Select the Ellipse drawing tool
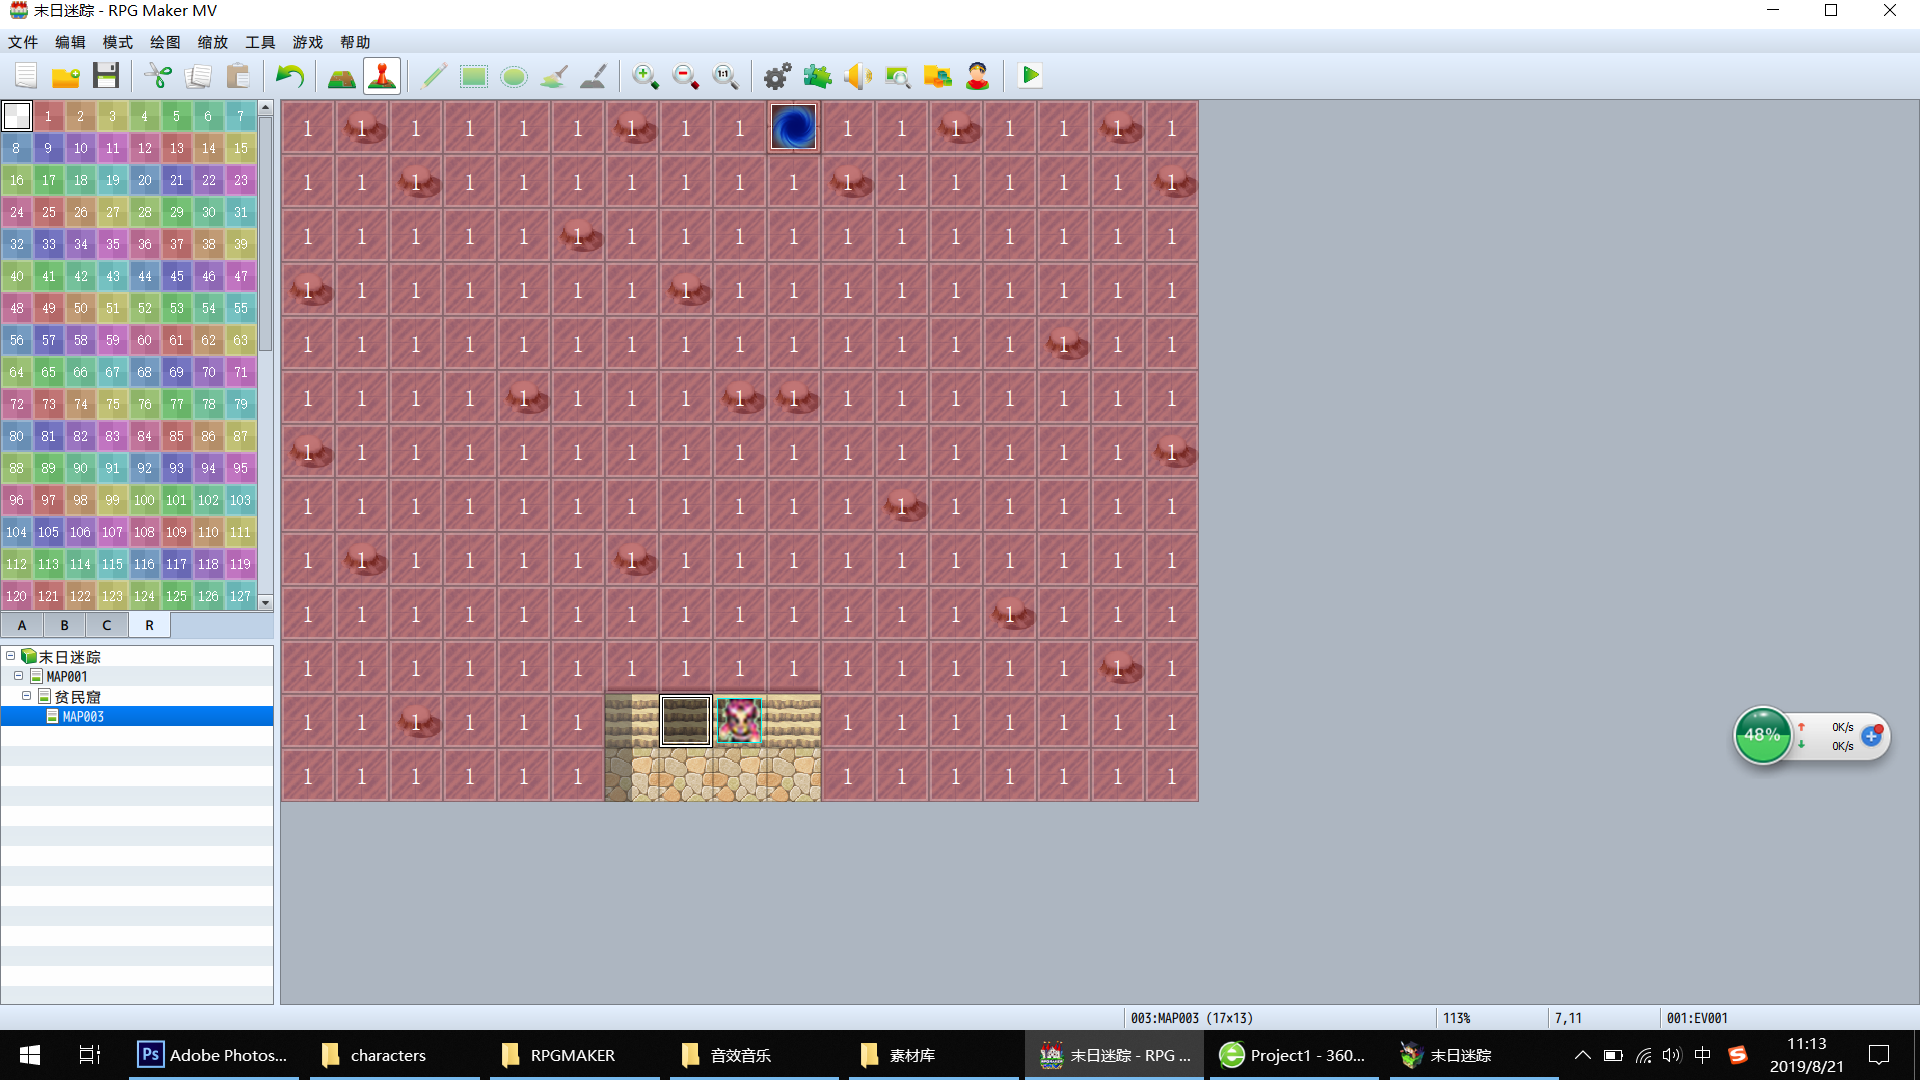The image size is (1920, 1080). [x=514, y=76]
